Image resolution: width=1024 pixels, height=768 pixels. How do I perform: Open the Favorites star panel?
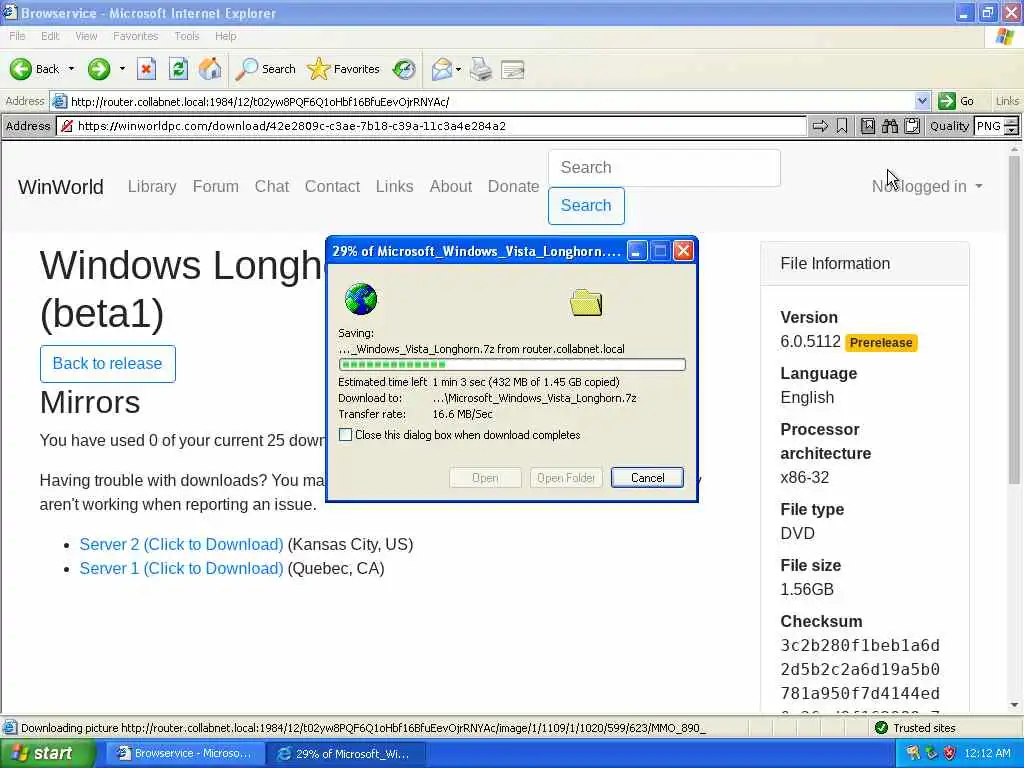click(x=344, y=69)
